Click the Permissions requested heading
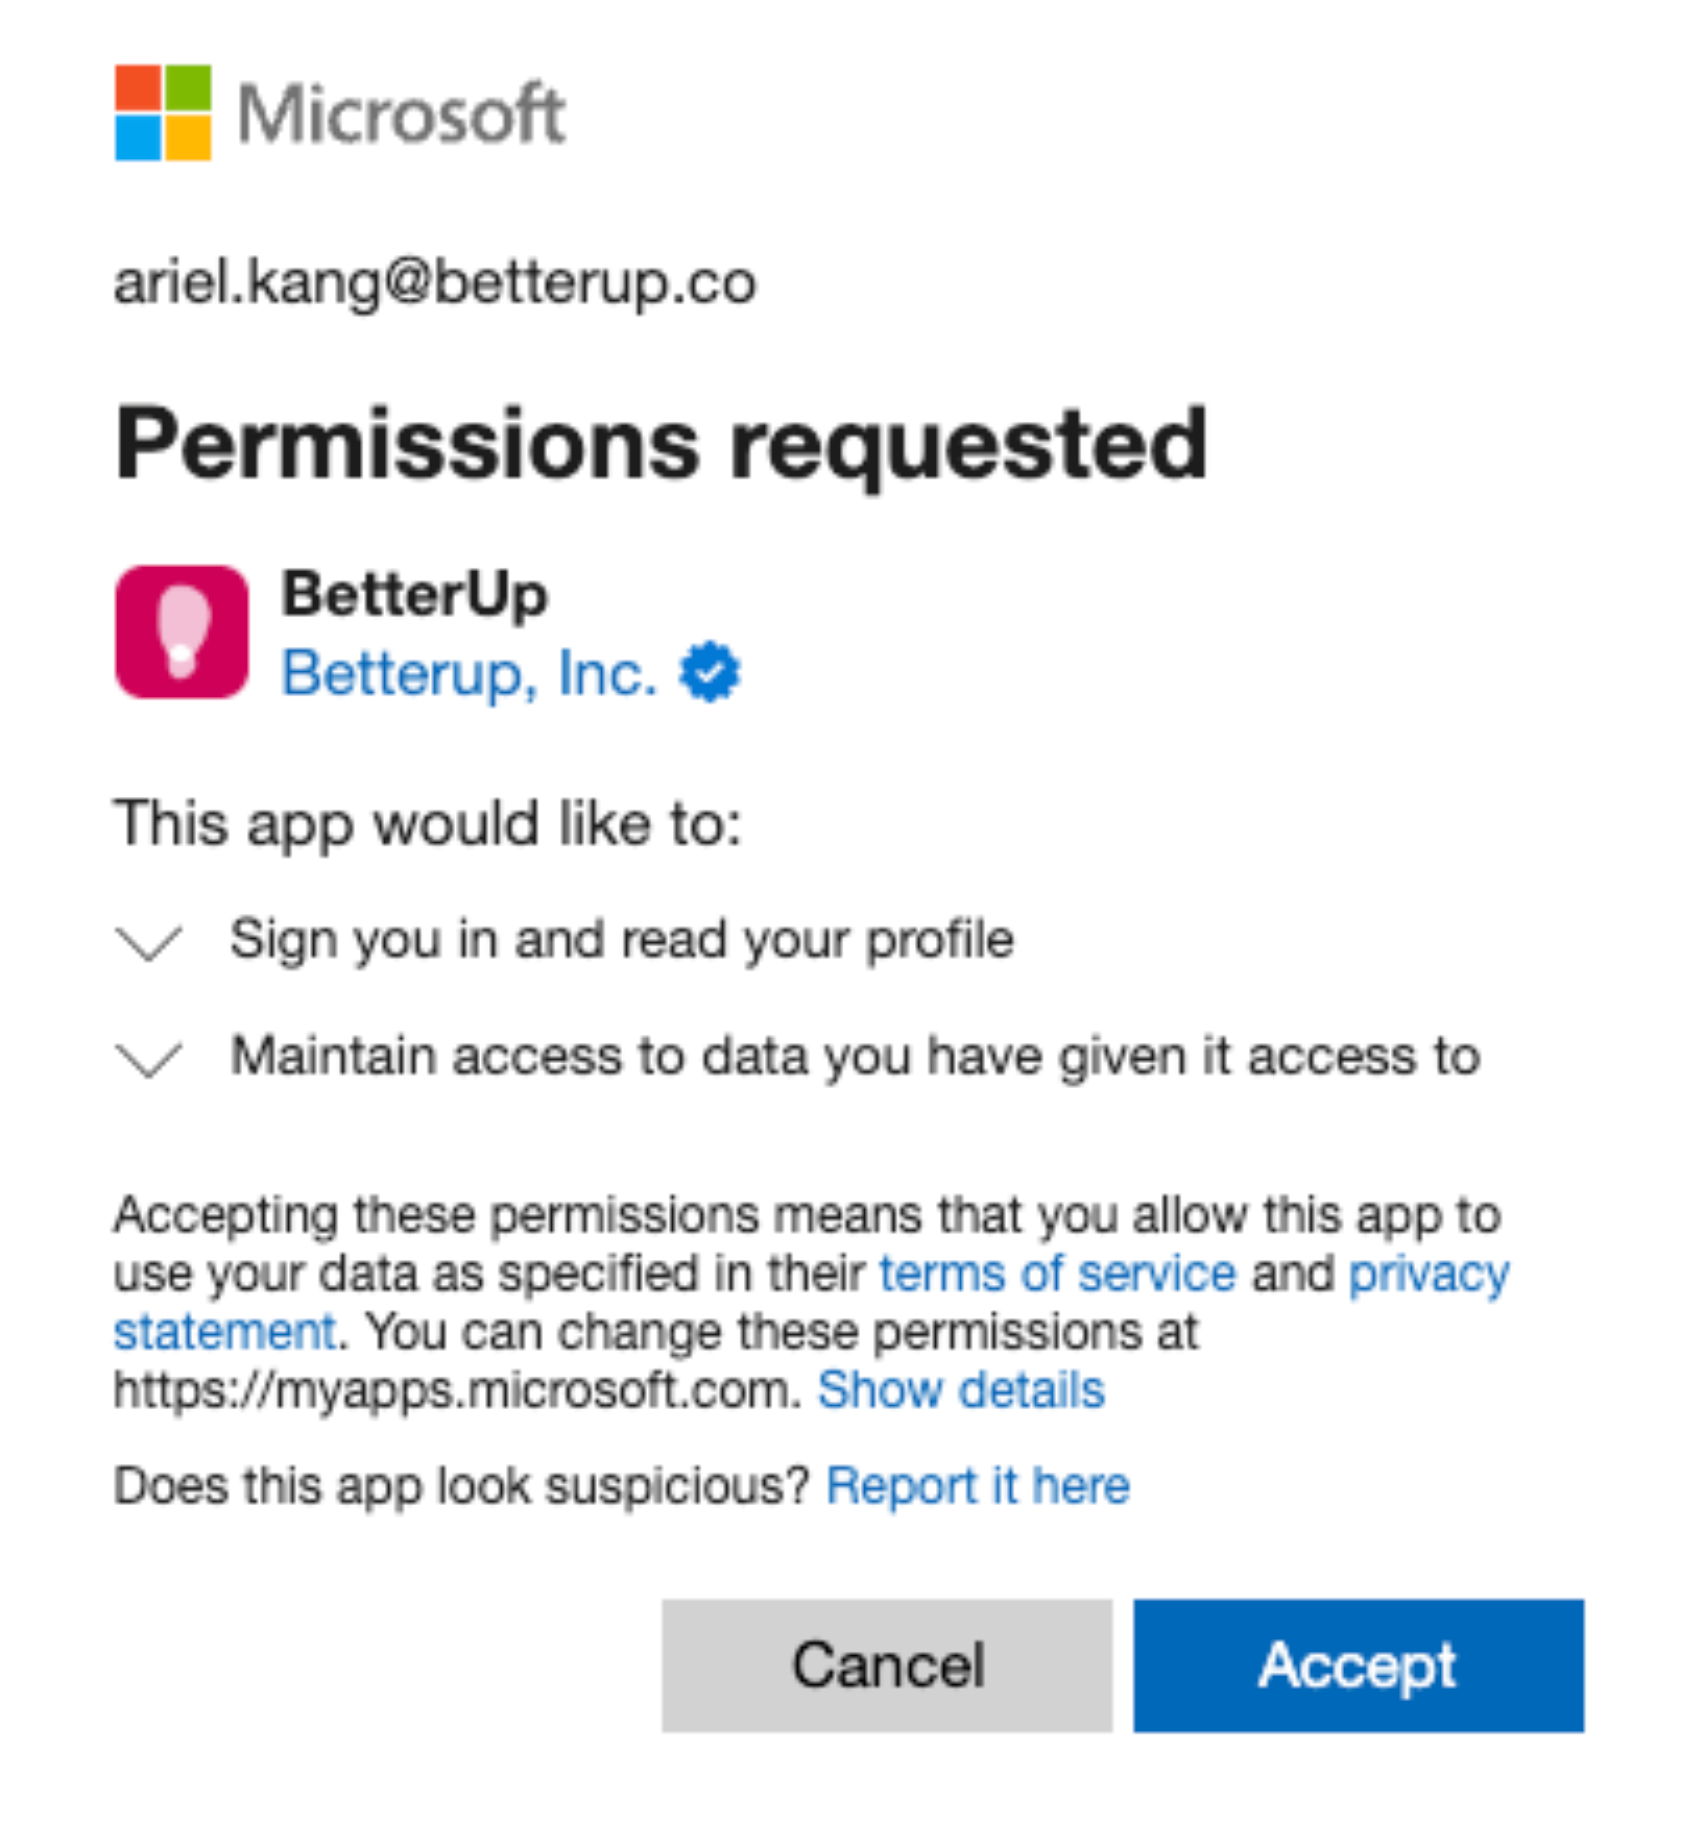This screenshot has height=1826, width=1704. 661,445
